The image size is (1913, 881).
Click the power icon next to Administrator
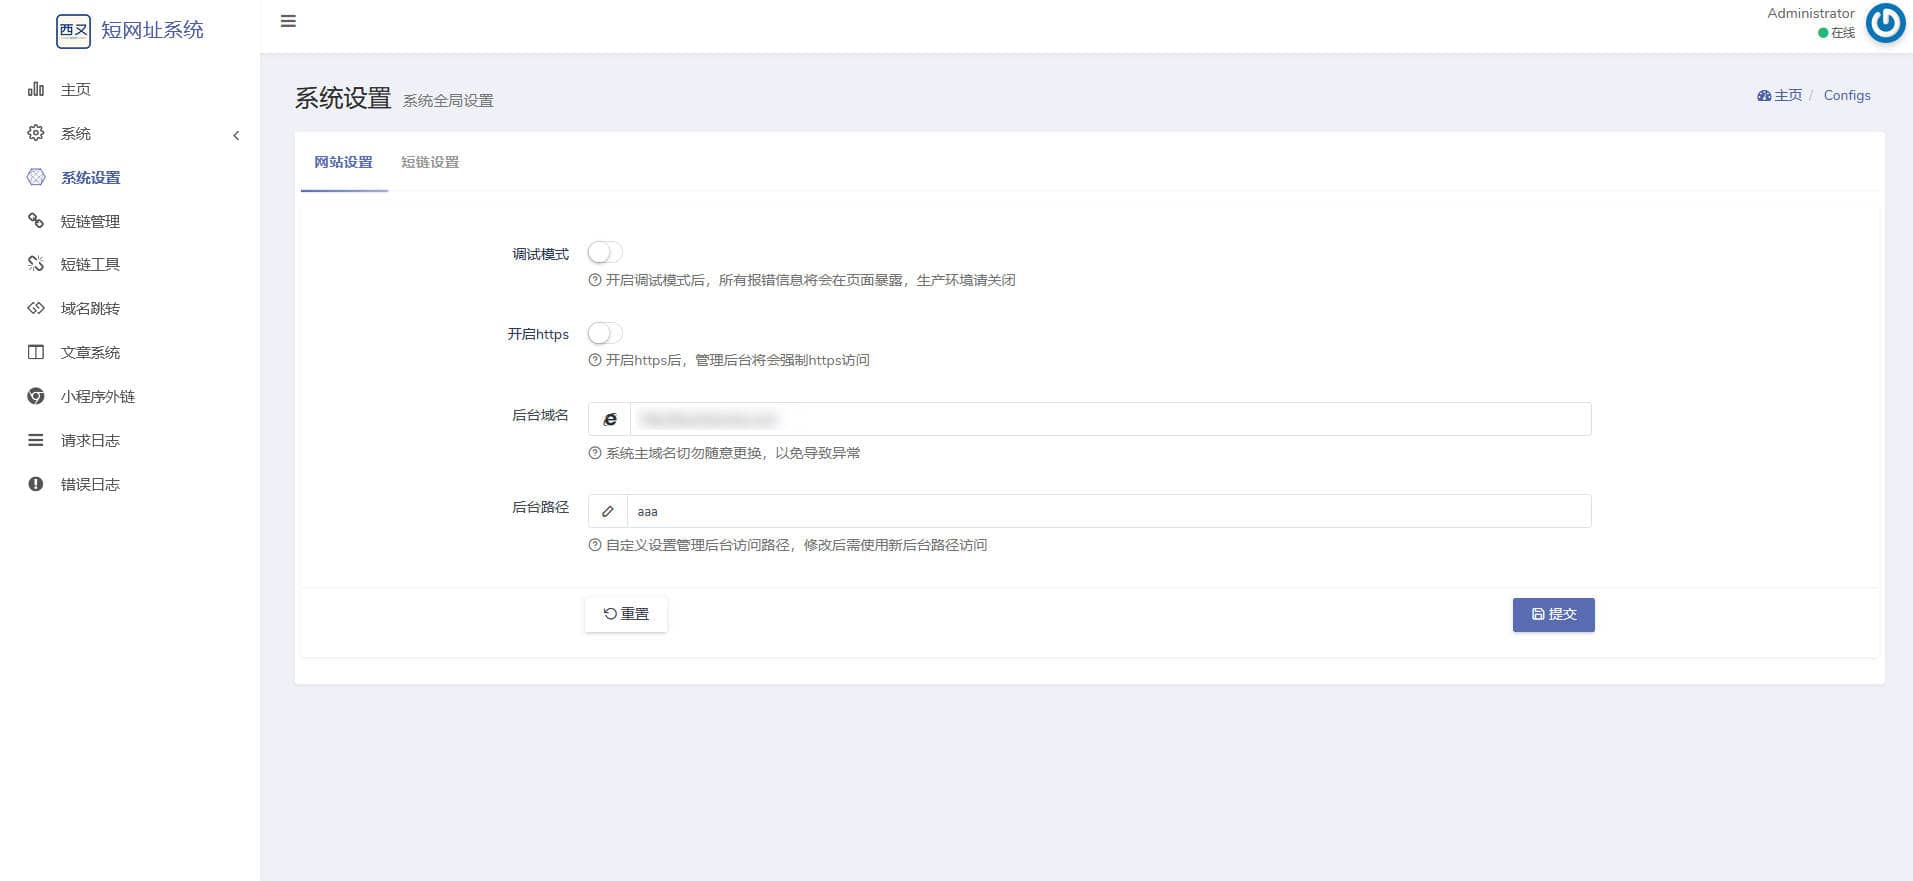(1885, 23)
